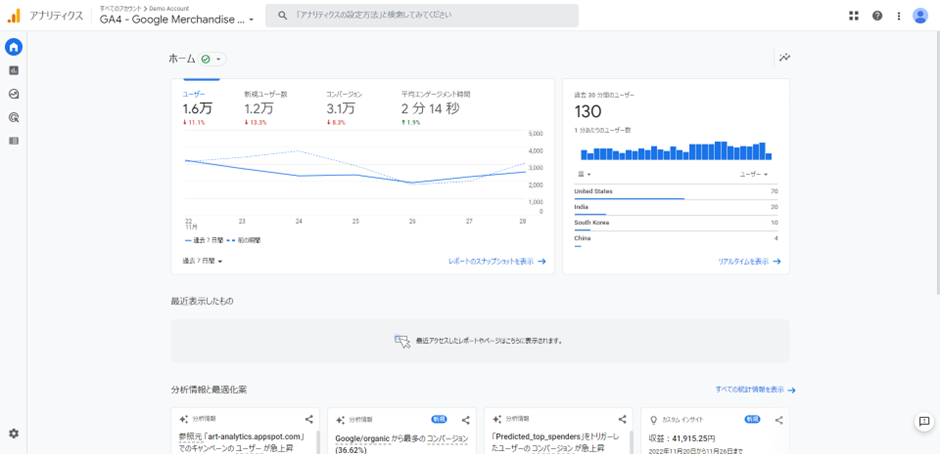Share the Google/organic insight card
The image size is (940, 454).
(x=466, y=420)
